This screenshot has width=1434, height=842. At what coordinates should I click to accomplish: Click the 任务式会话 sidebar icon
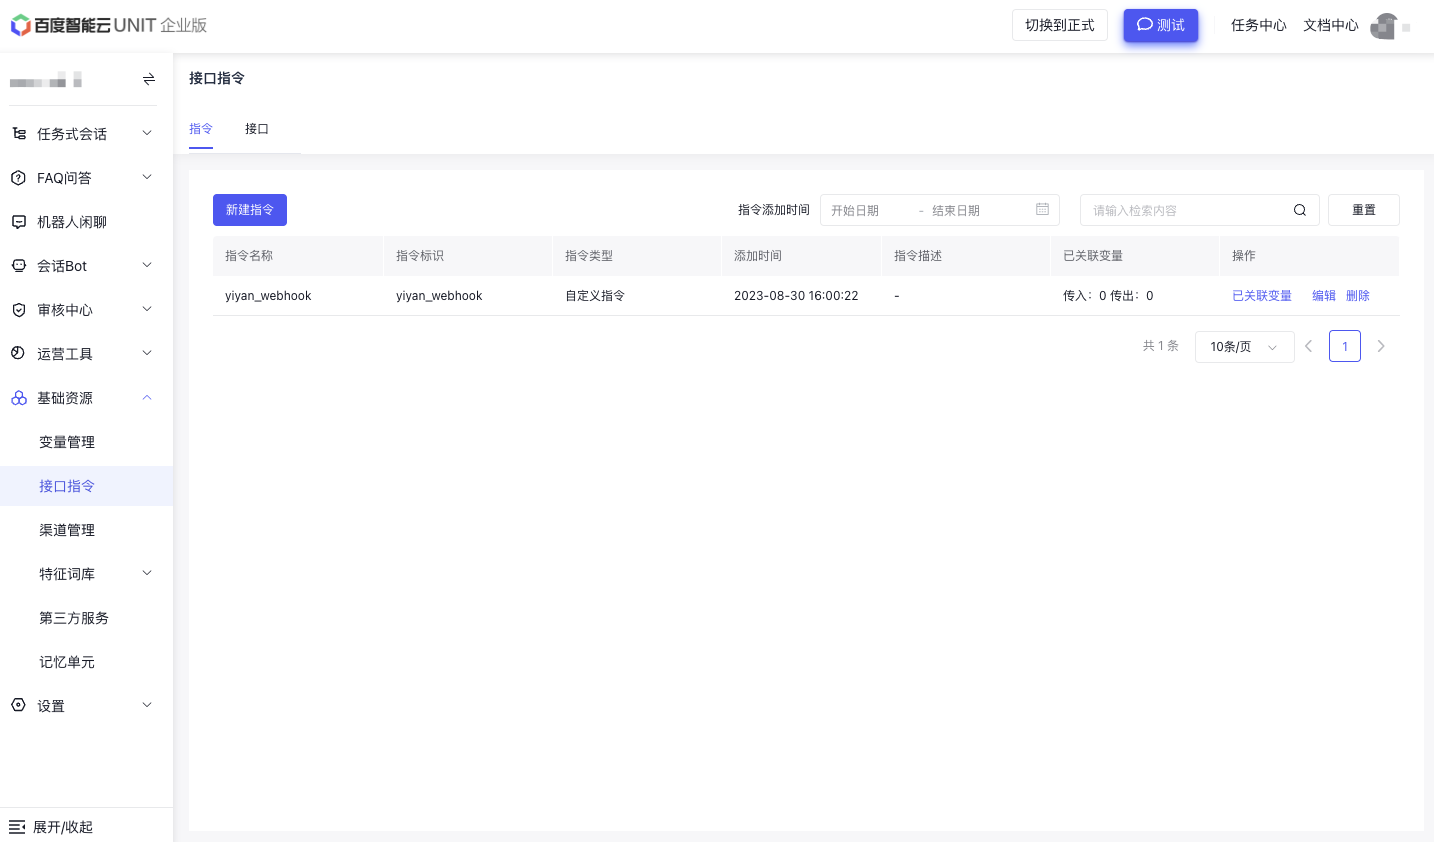pos(19,133)
